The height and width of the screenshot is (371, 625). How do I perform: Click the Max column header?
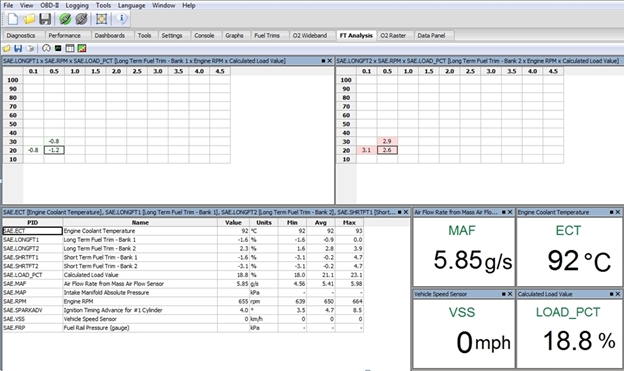pos(349,222)
